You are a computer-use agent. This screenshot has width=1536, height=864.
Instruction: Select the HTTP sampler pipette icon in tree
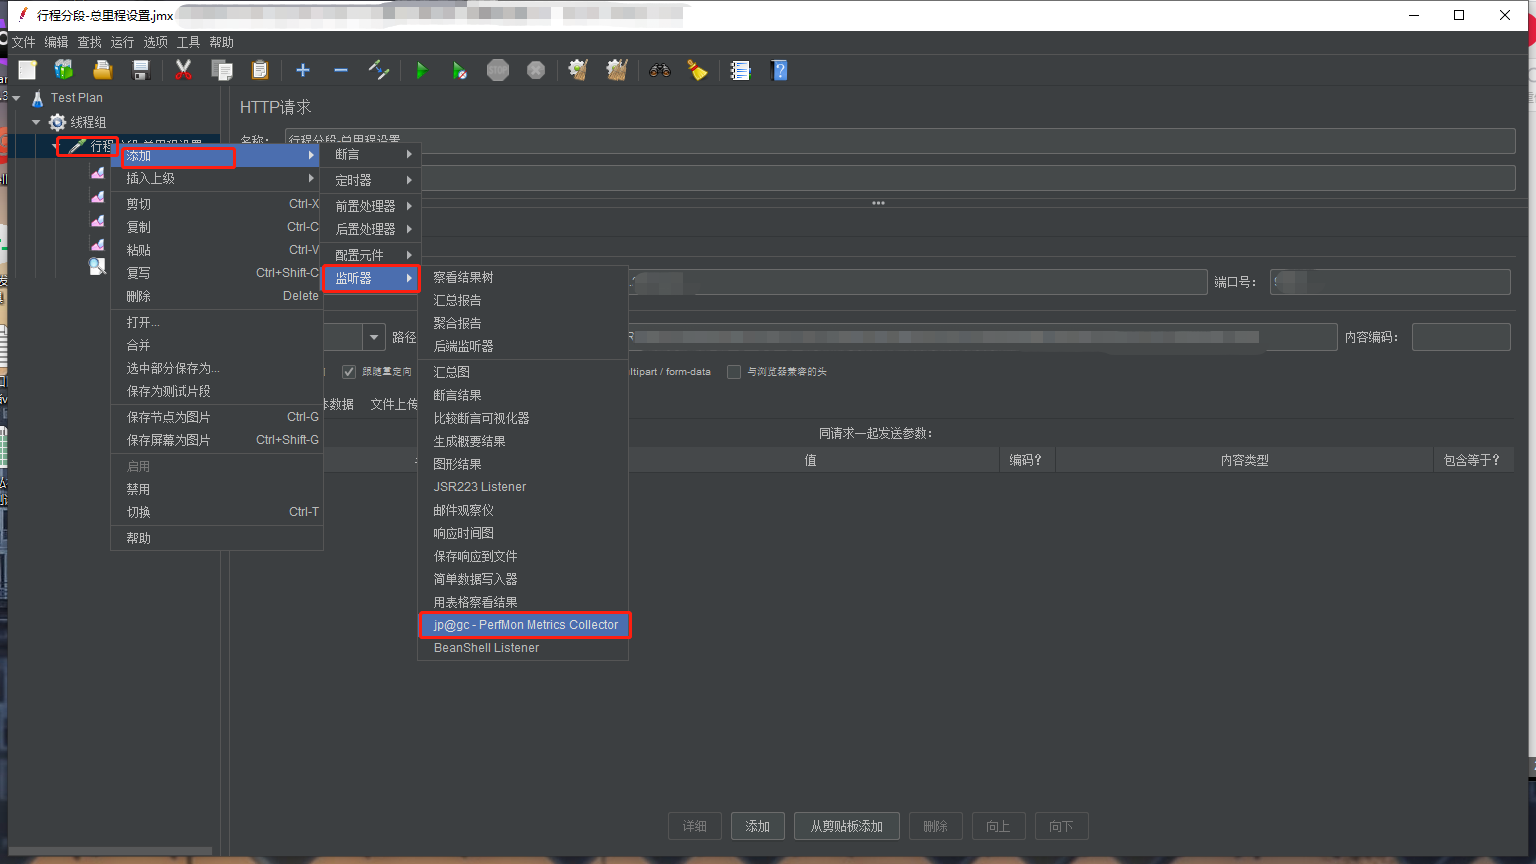pyautogui.click(x=76, y=146)
